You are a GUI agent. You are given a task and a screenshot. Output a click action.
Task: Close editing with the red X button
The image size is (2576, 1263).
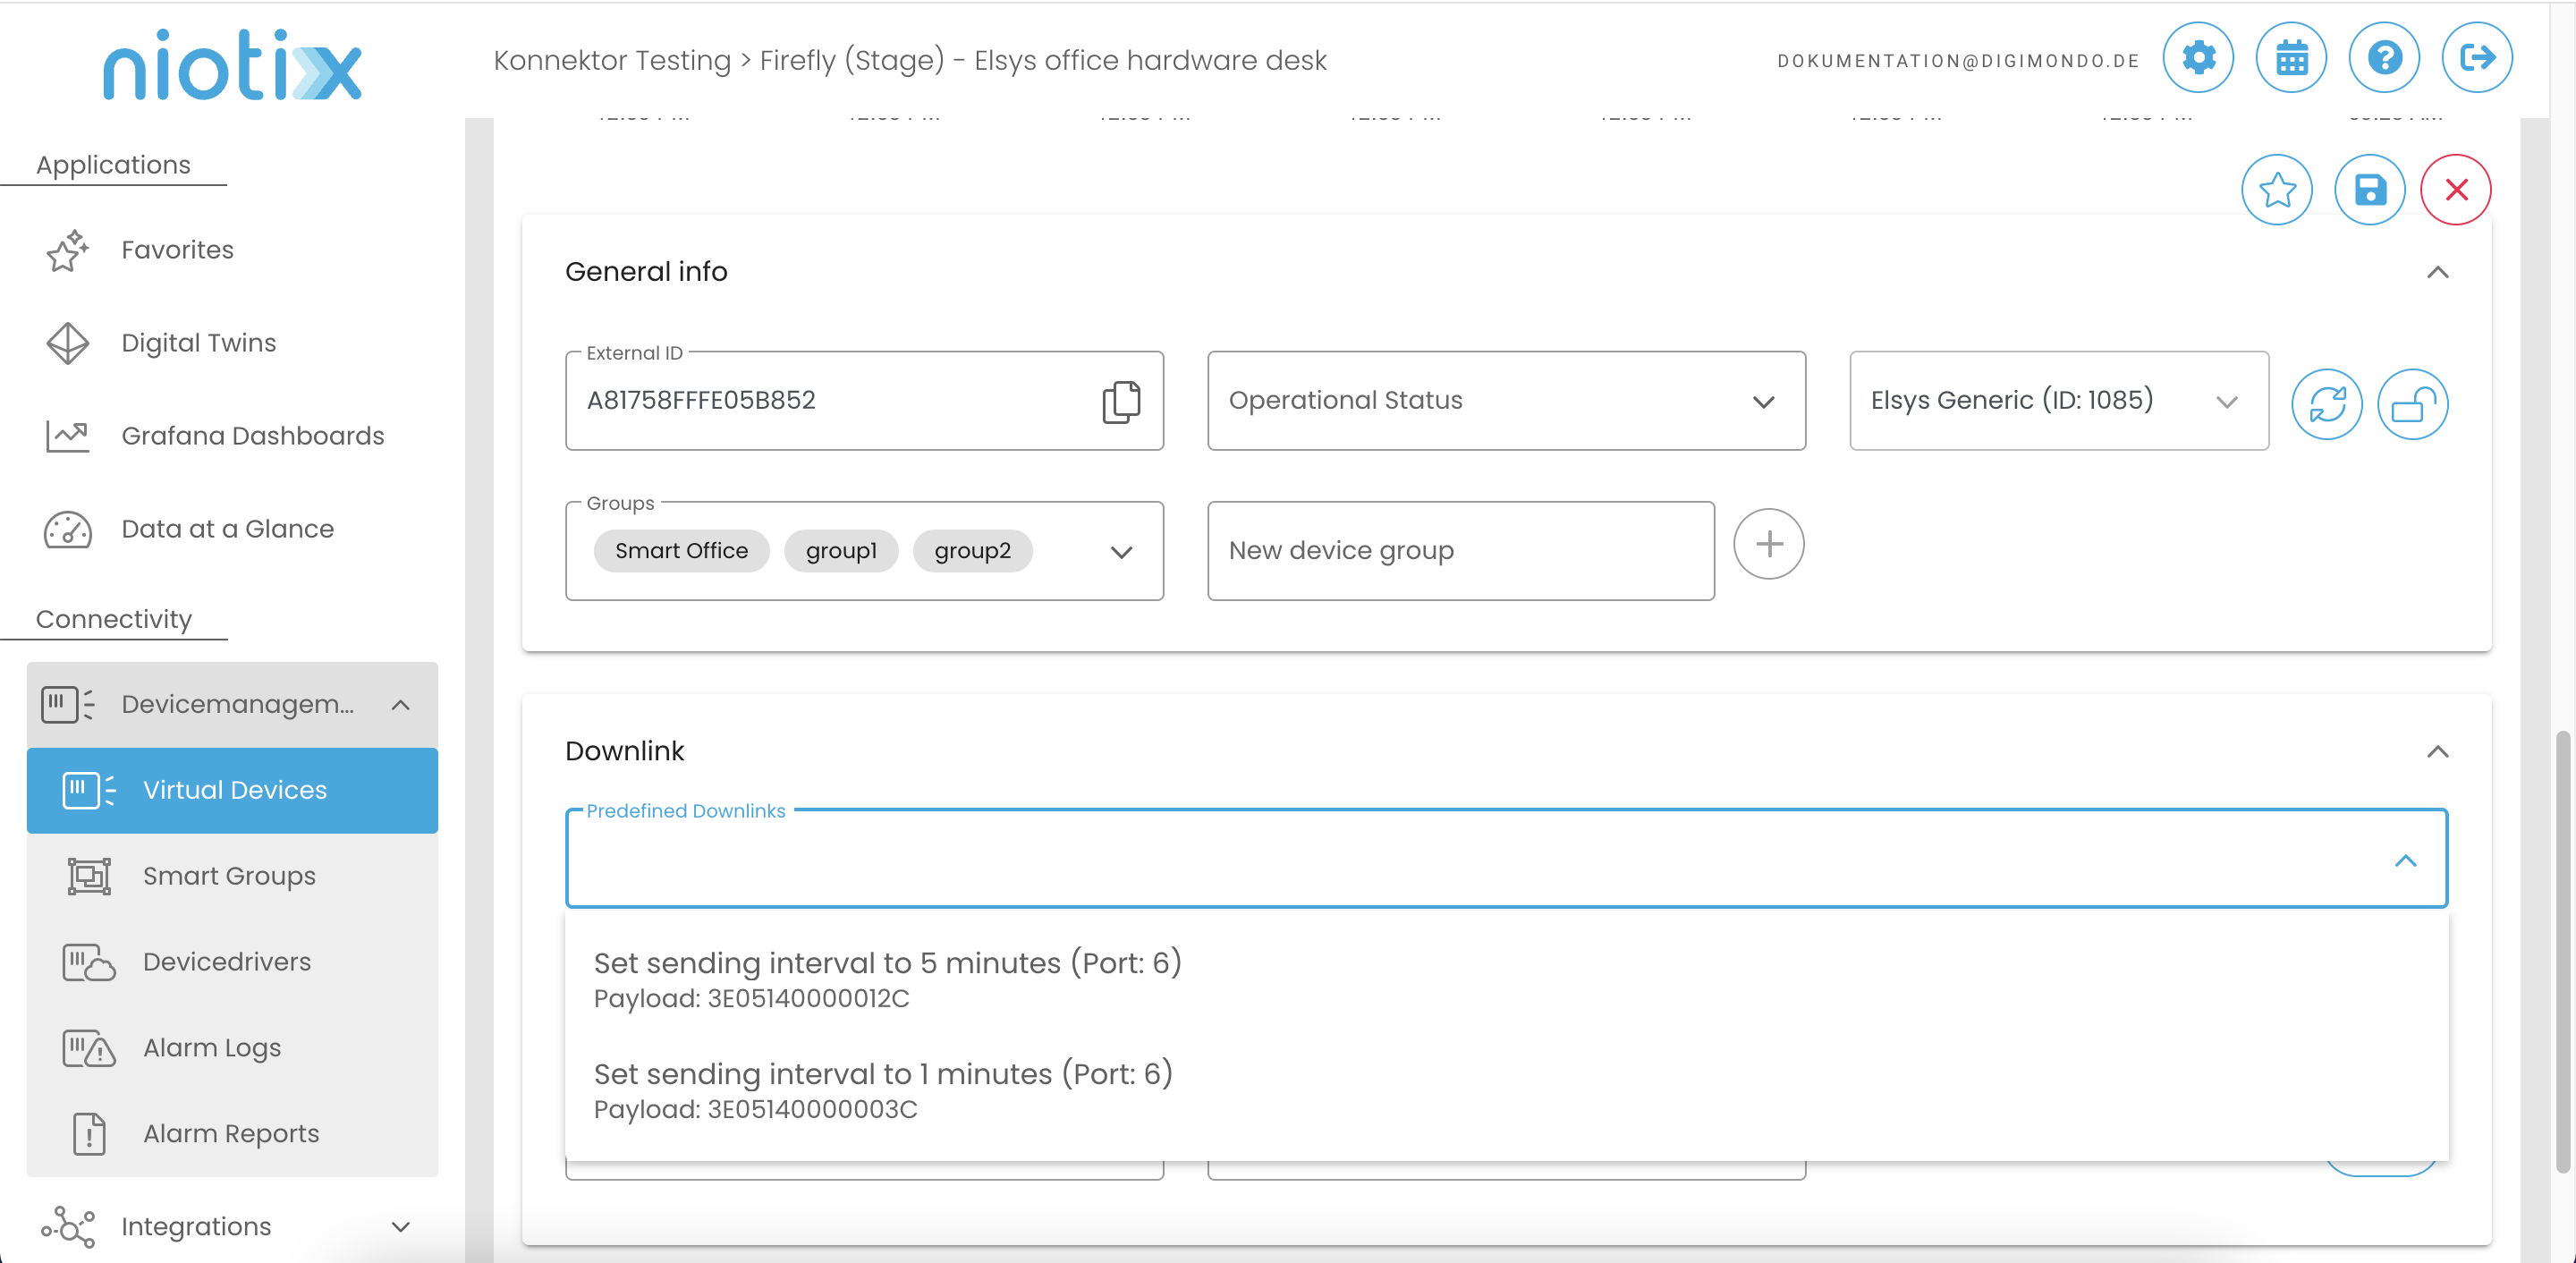(x=2455, y=190)
